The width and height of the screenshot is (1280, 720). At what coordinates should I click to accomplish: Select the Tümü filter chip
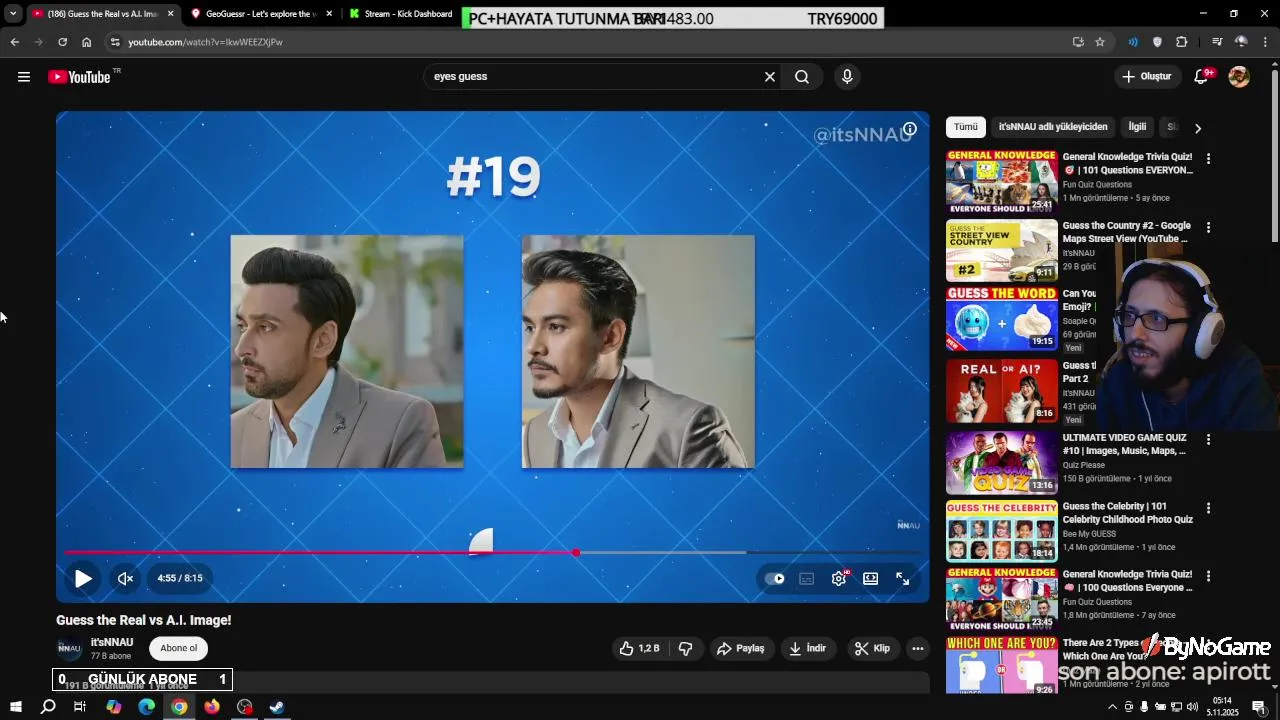(965, 127)
